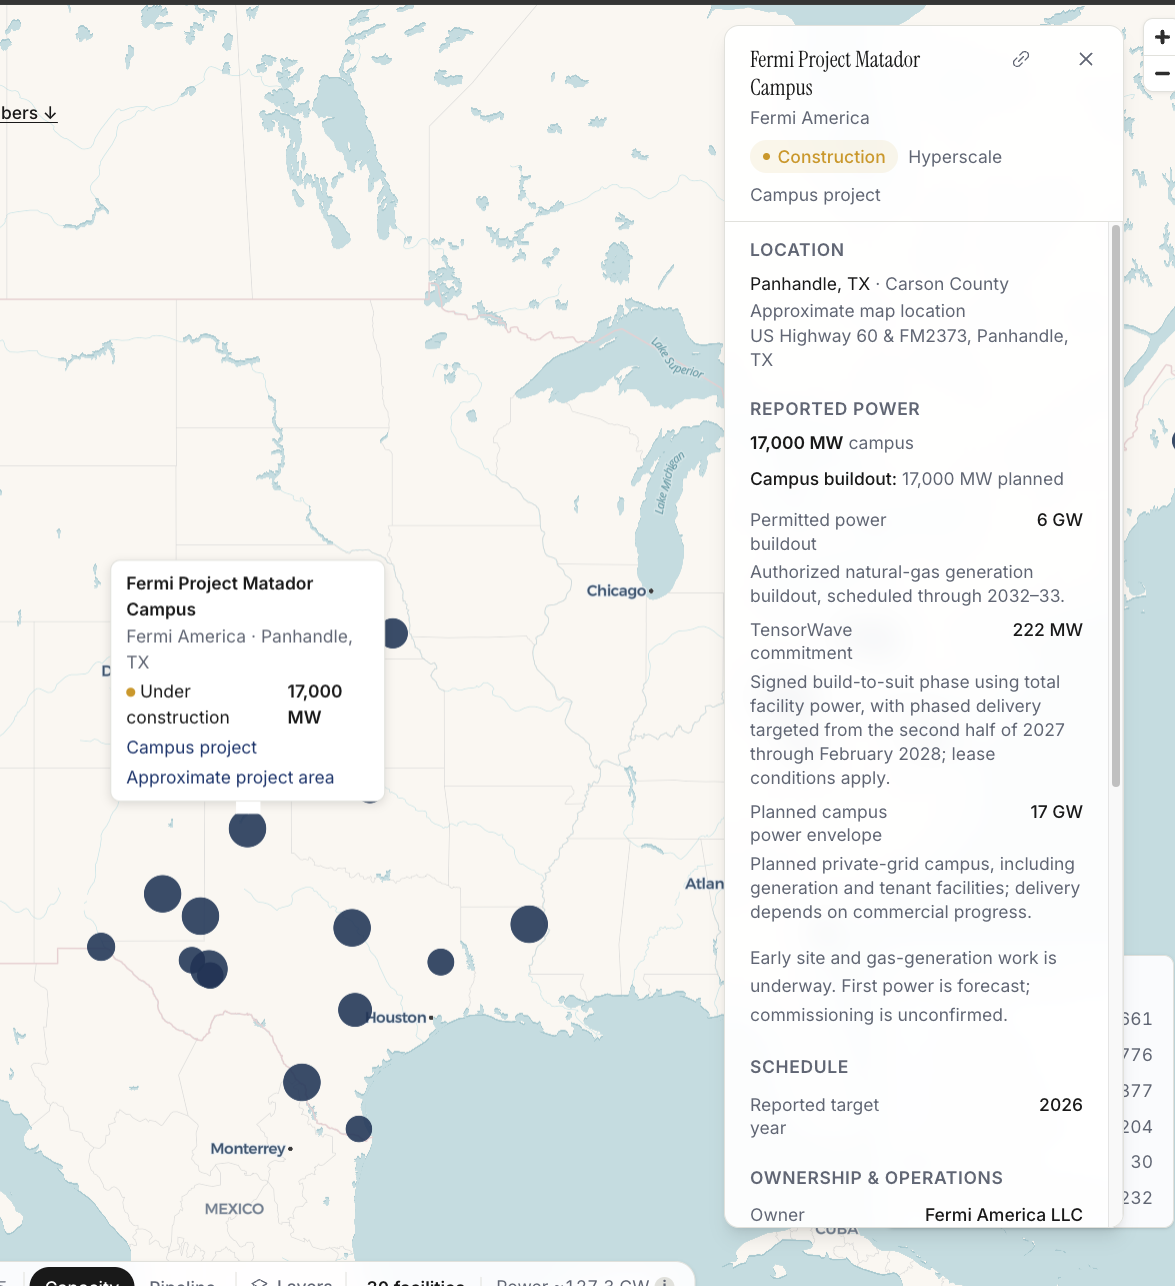The height and width of the screenshot is (1286, 1175).
Task: Click the Chicago city label on map
Action: pos(616,591)
